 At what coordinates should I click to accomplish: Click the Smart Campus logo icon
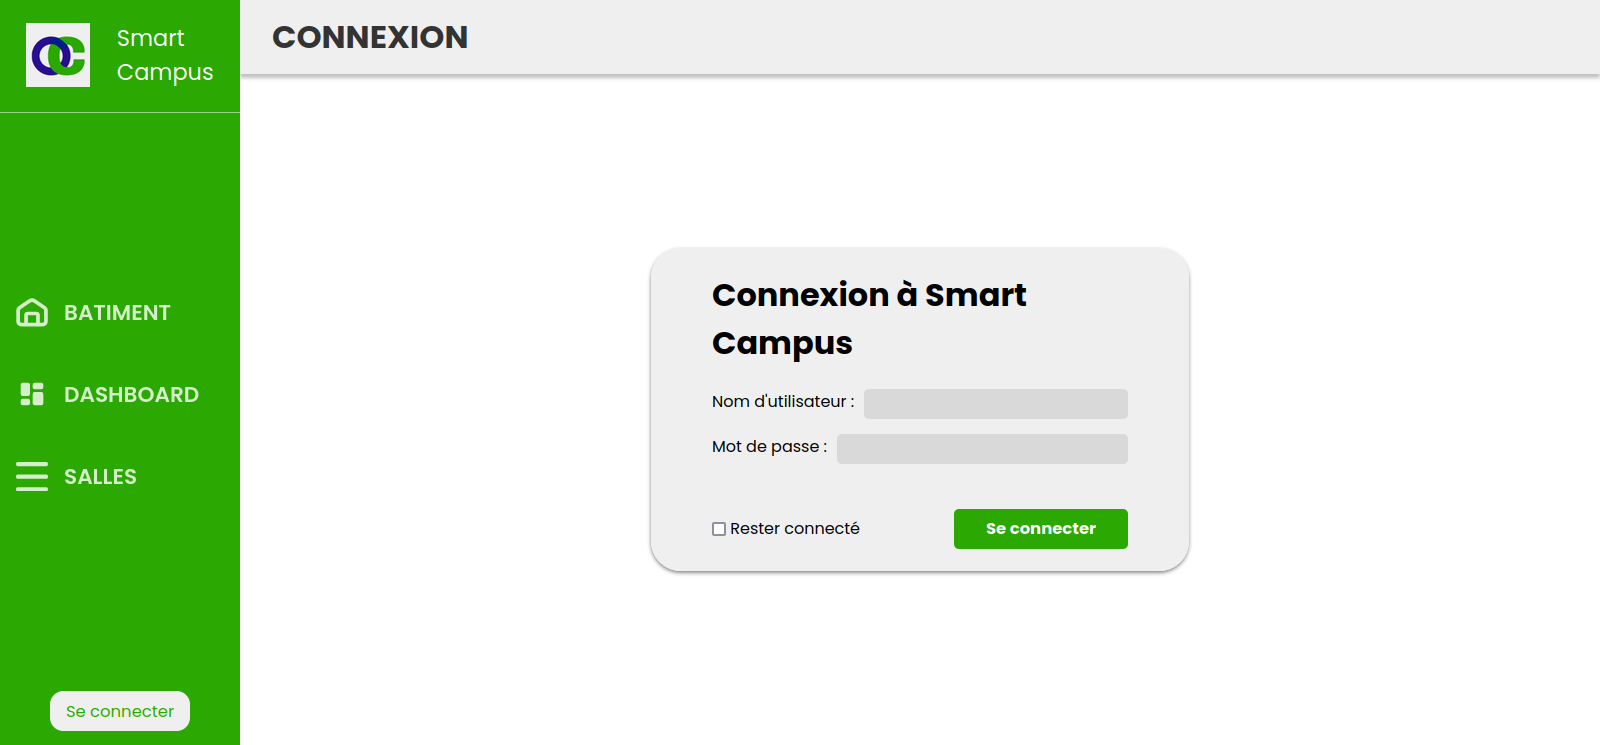[x=58, y=55]
